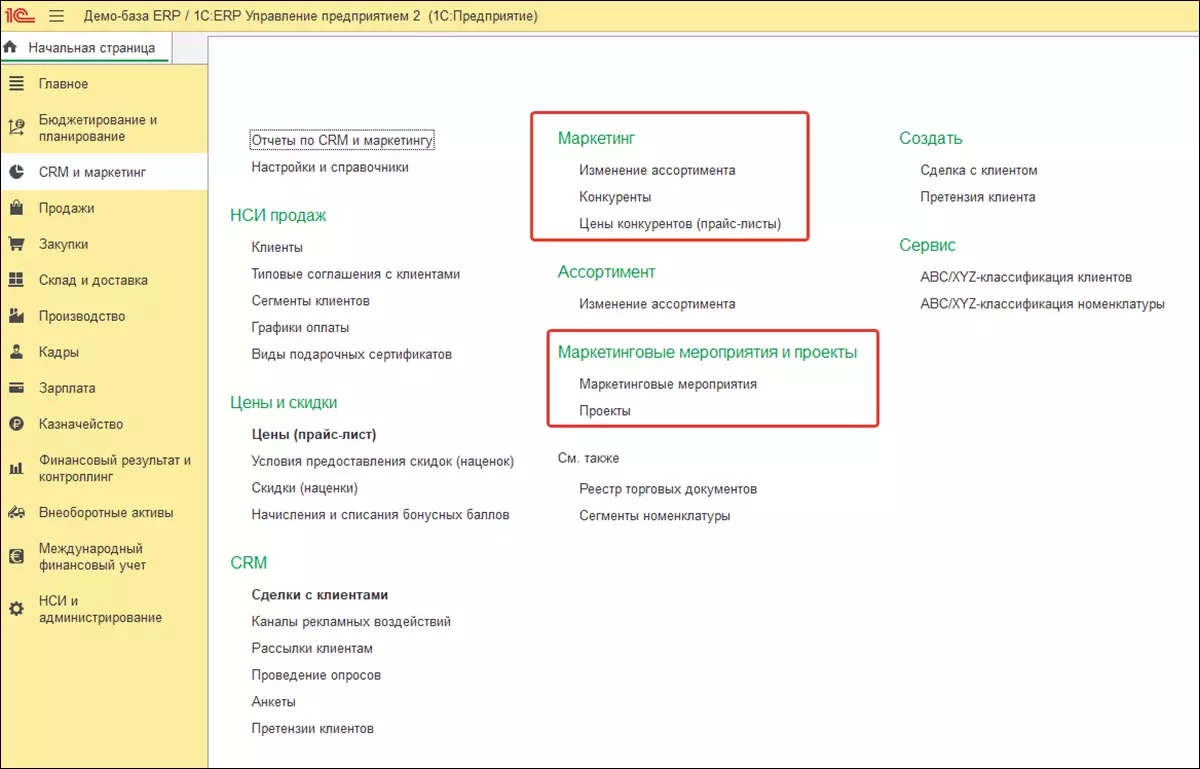This screenshot has height=769, width=1200.
Task: Open the Казначейство ruble coin icon
Action: tap(16, 424)
